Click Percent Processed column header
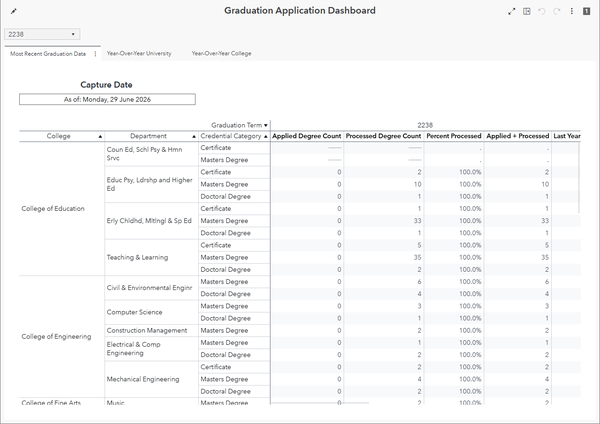This screenshot has height=424, width=600. (x=454, y=136)
